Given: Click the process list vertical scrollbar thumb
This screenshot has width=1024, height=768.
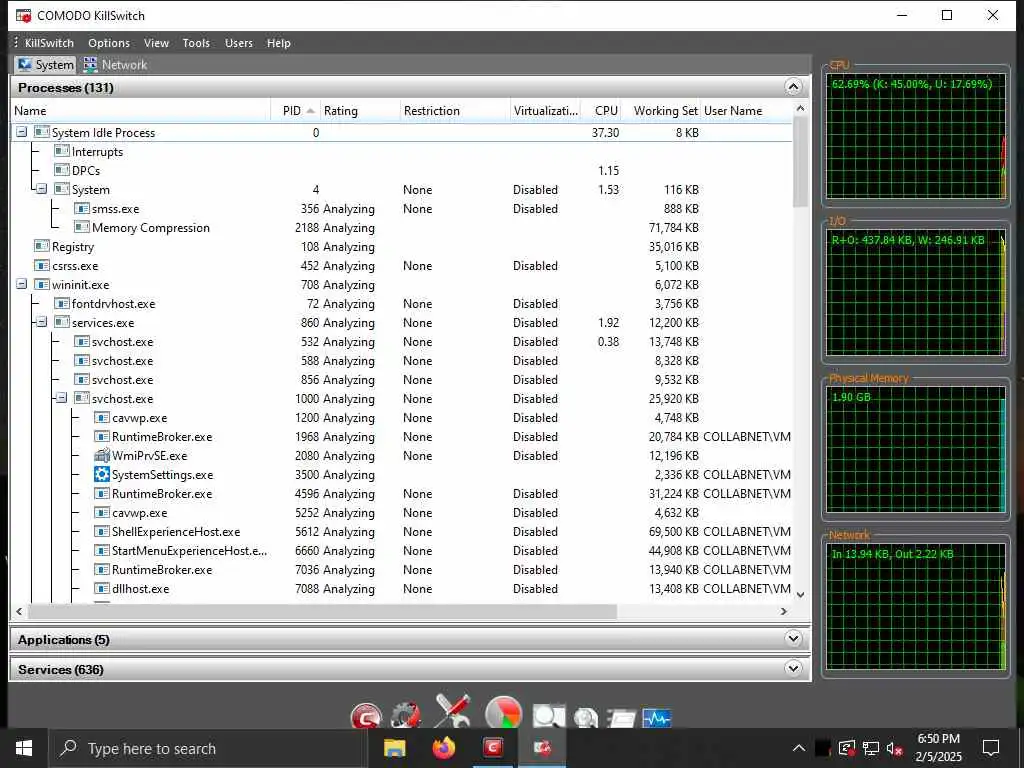Looking at the screenshot, I should point(800,161).
